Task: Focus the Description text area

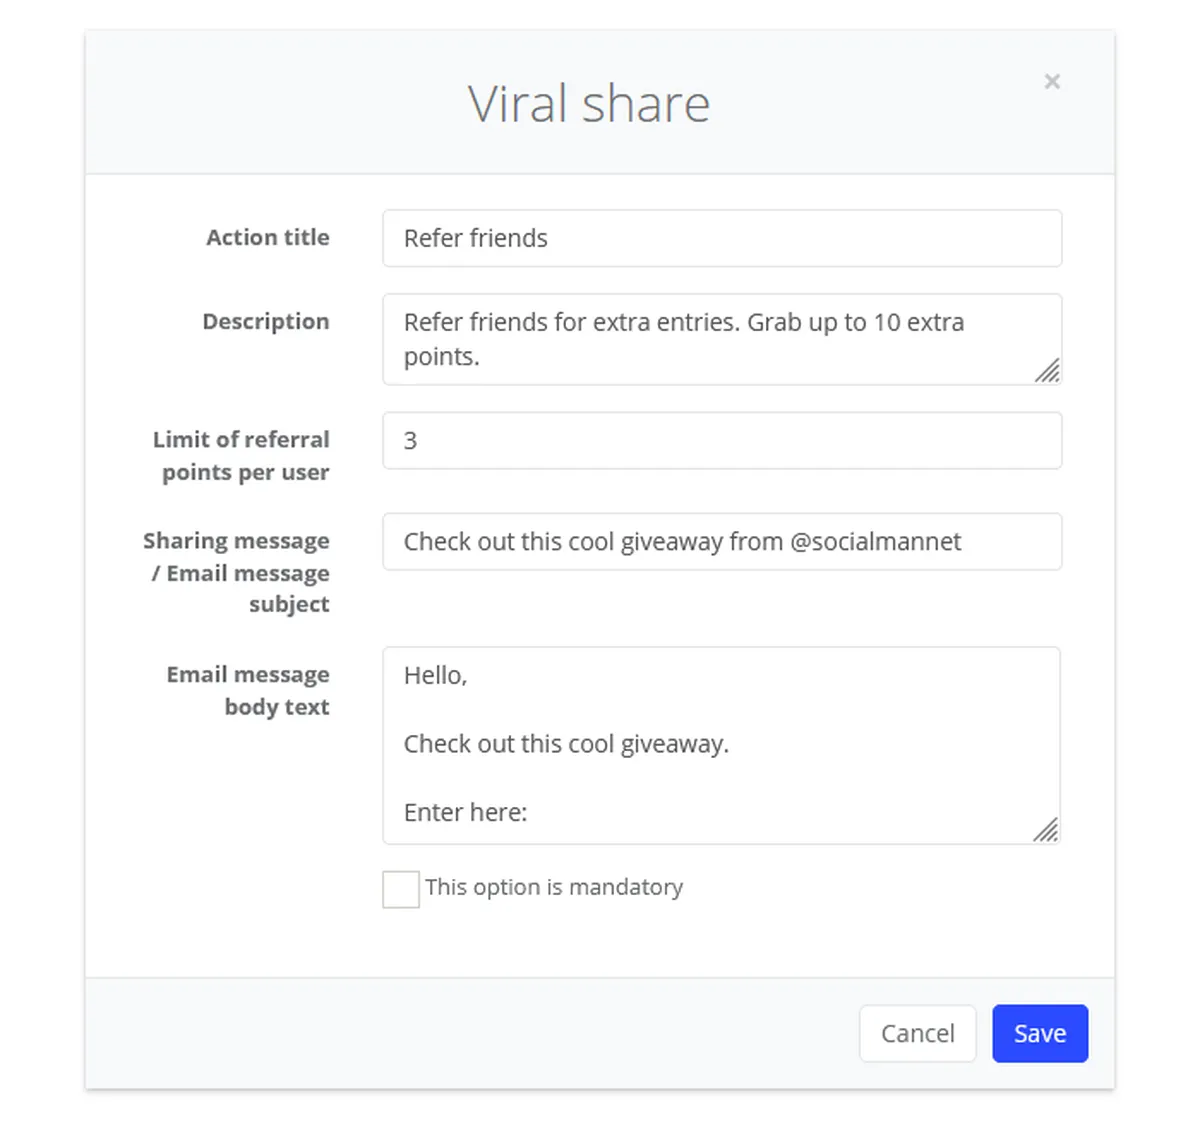Action: [x=721, y=339]
